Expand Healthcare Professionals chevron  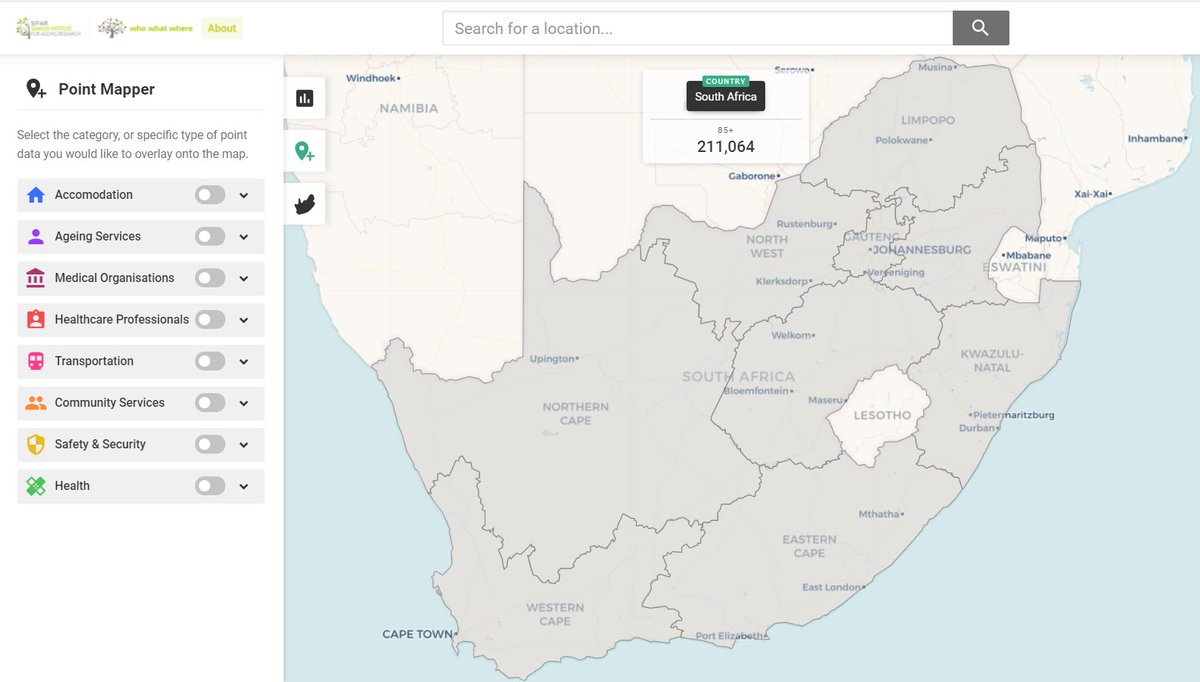pyautogui.click(x=244, y=320)
